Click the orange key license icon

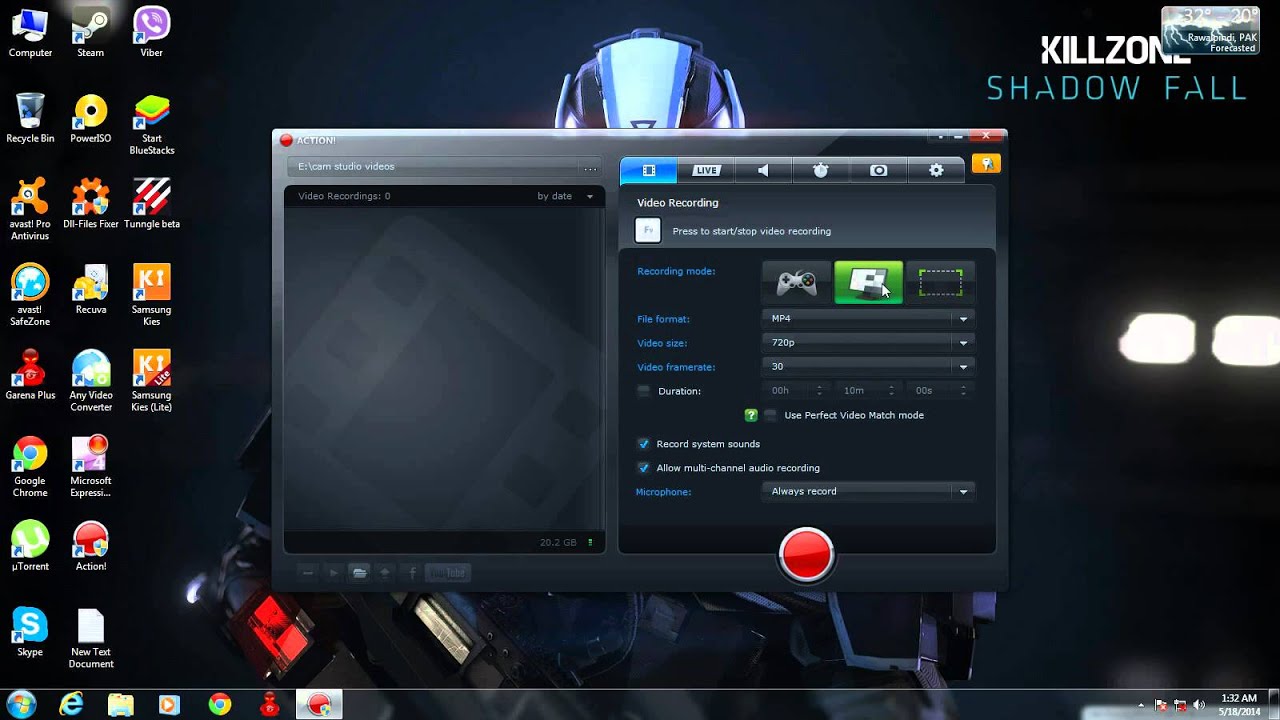(986, 164)
